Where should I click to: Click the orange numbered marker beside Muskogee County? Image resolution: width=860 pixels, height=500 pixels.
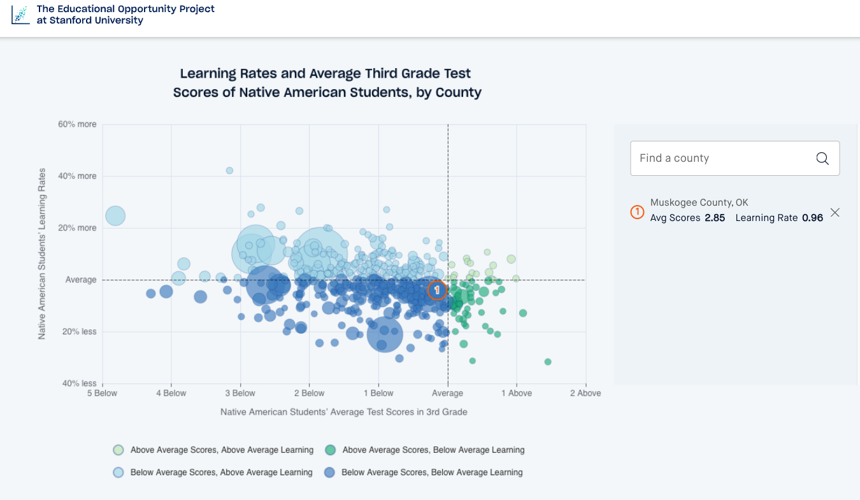click(637, 212)
